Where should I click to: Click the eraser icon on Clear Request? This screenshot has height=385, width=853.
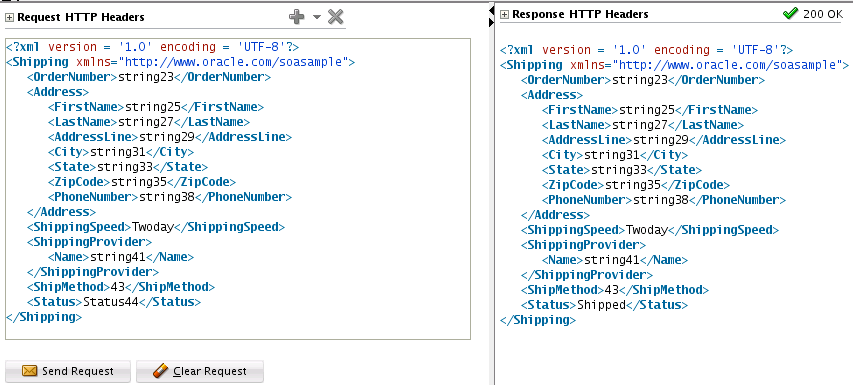tap(161, 371)
